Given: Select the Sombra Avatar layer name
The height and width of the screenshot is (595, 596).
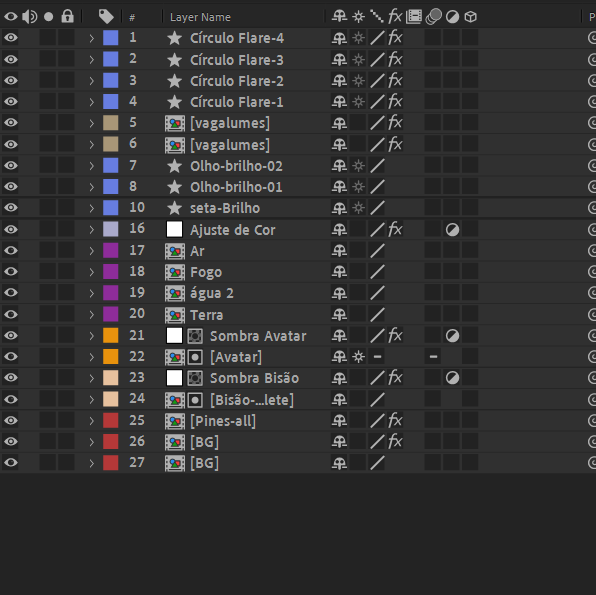Looking at the screenshot, I should coord(258,336).
